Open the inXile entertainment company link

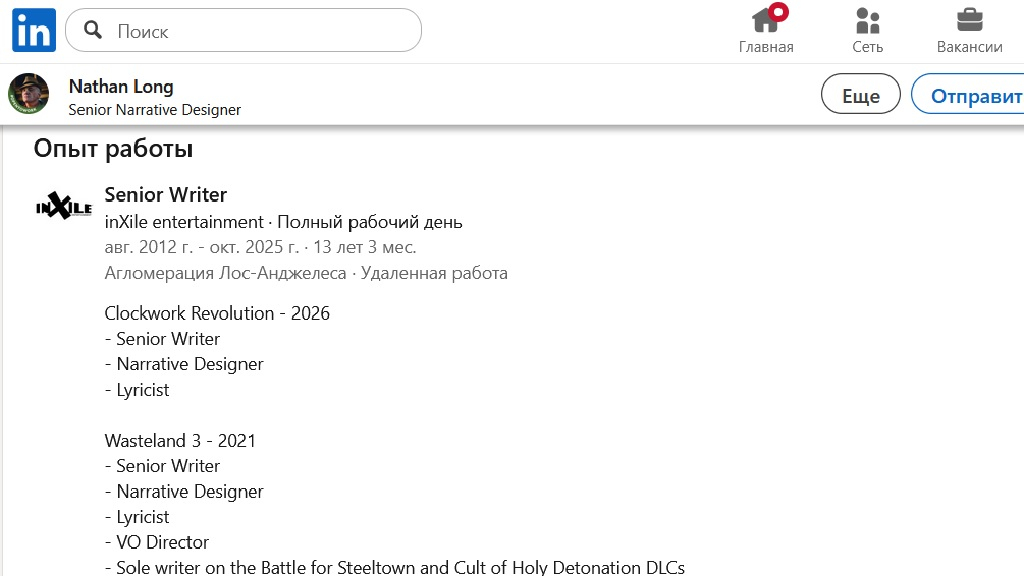184,221
